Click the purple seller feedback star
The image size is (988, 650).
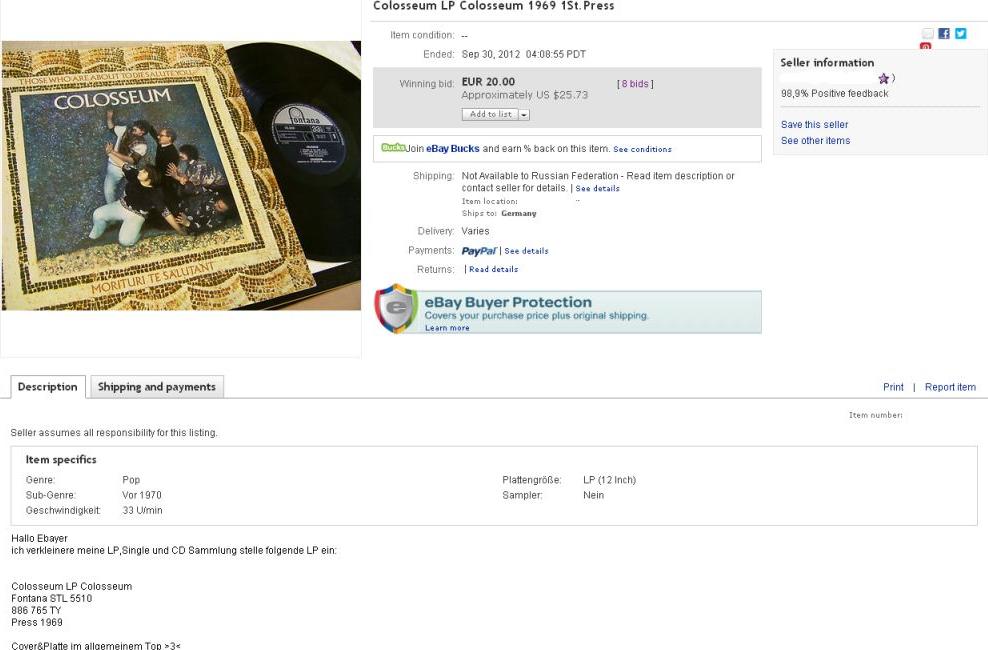point(883,79)
